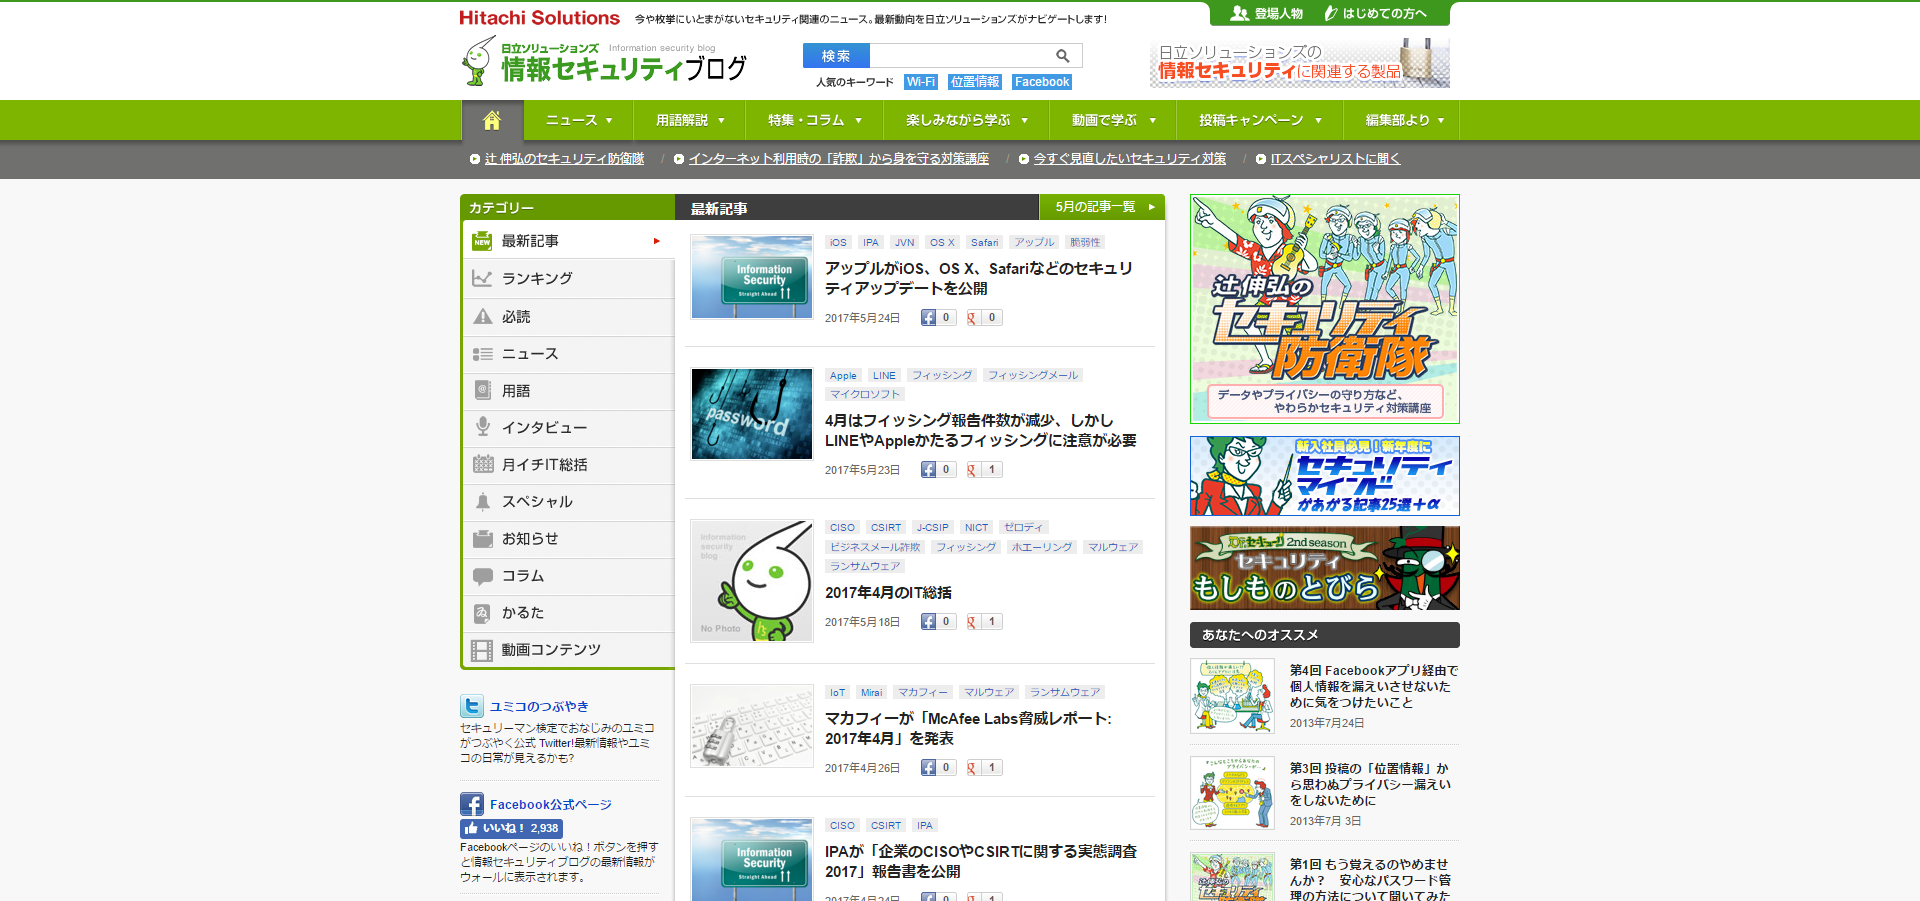The width and height of the screenshot is (1920, 901).
Task: Select the 必読 warning icon
Action: click(482, 316)
